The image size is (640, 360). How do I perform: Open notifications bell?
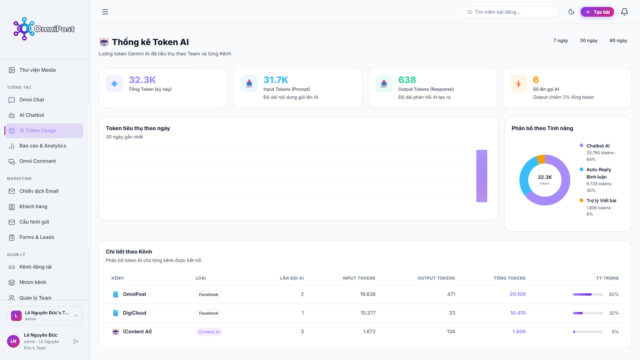(624, 12)
